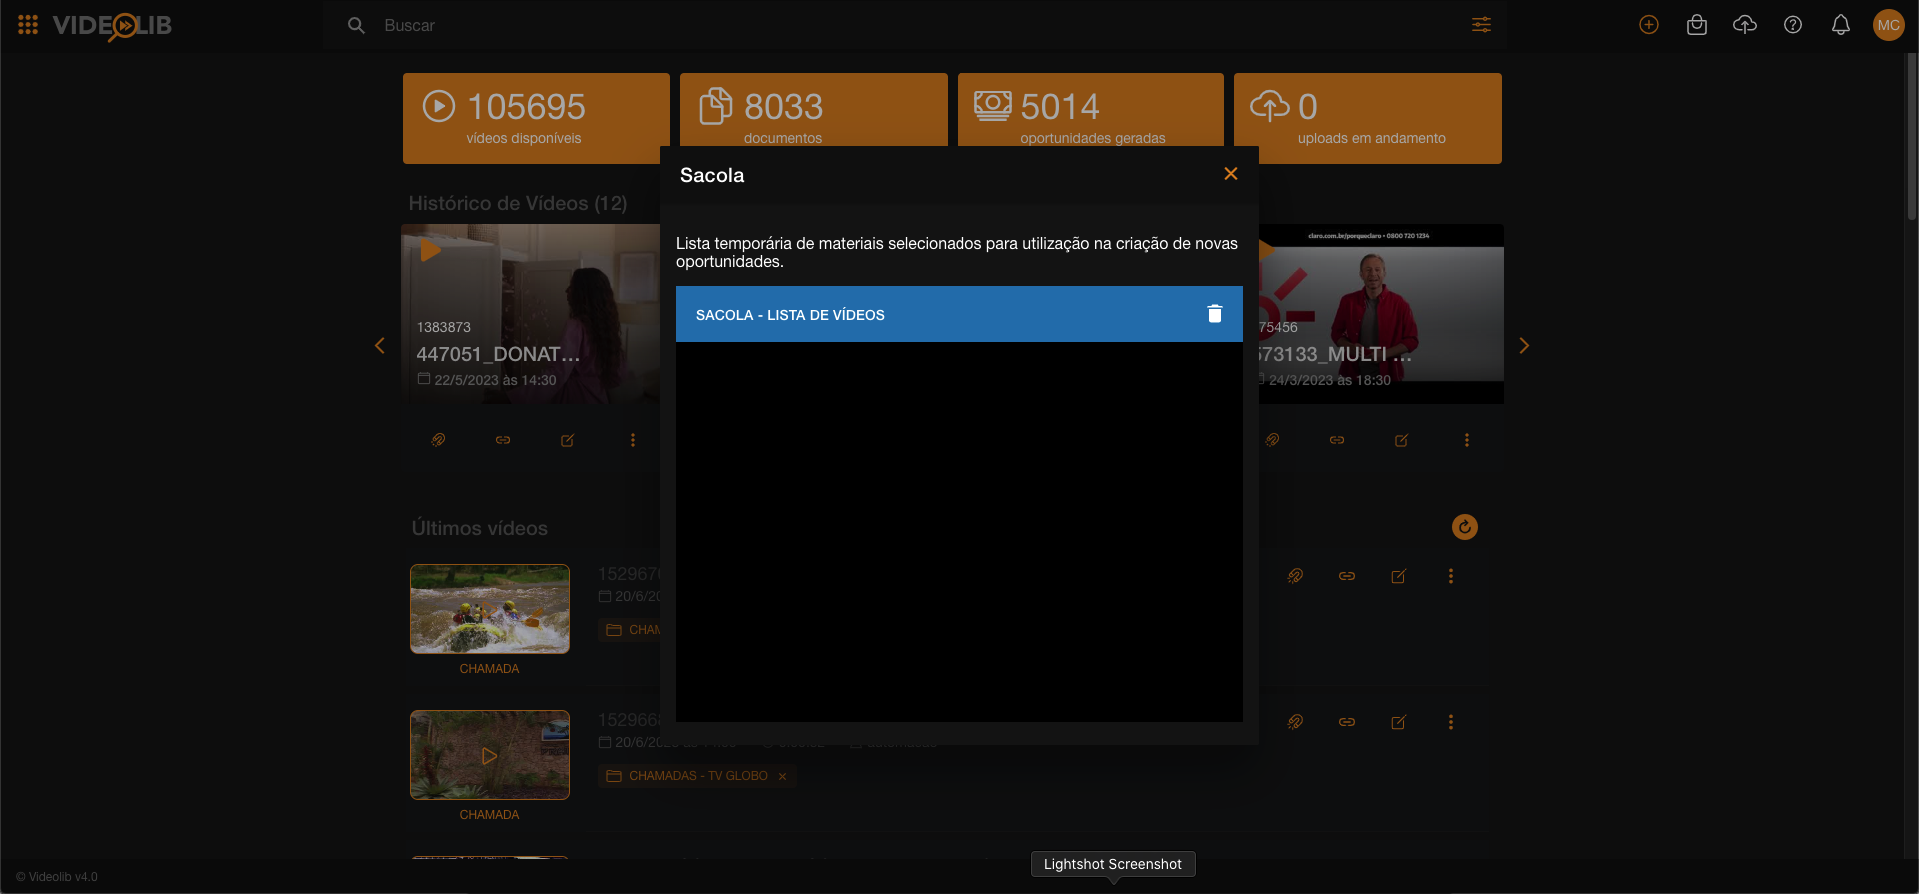Click link icon in second Últimos vídeos row
This screenshot has height=894, width=1919.
pos(1347,722)
